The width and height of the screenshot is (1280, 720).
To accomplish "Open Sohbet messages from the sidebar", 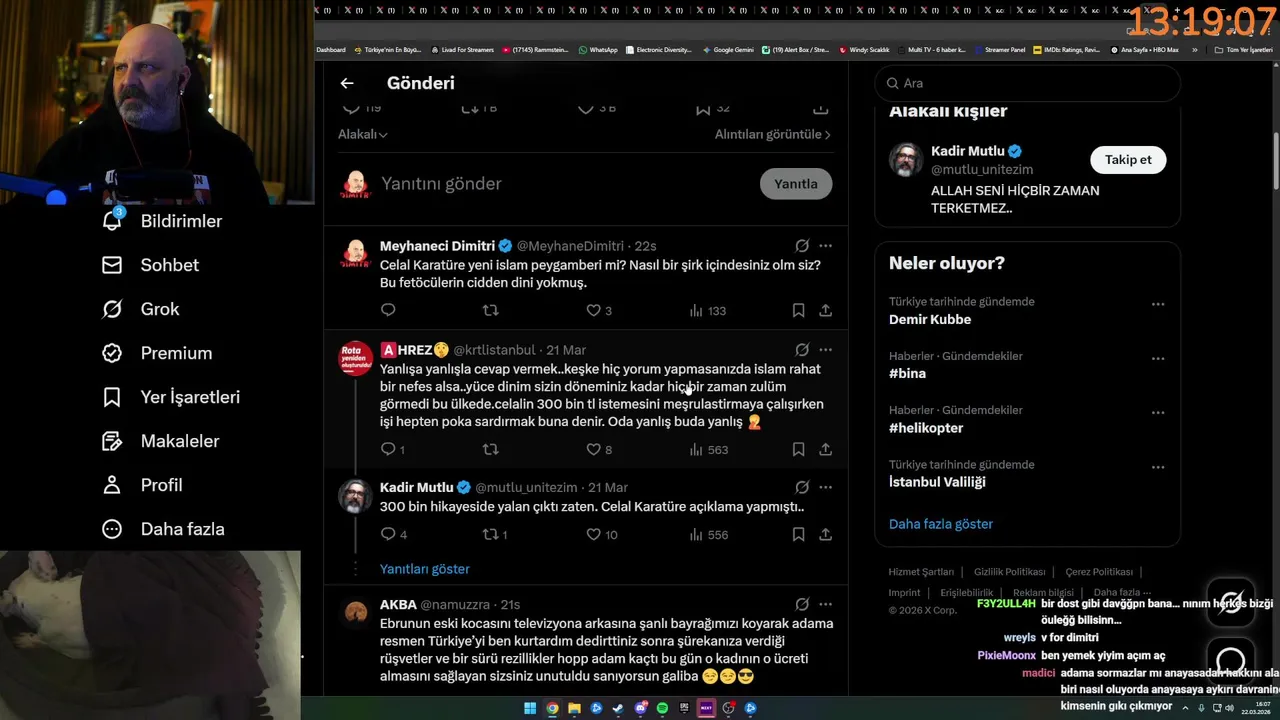I will (151, 265).
